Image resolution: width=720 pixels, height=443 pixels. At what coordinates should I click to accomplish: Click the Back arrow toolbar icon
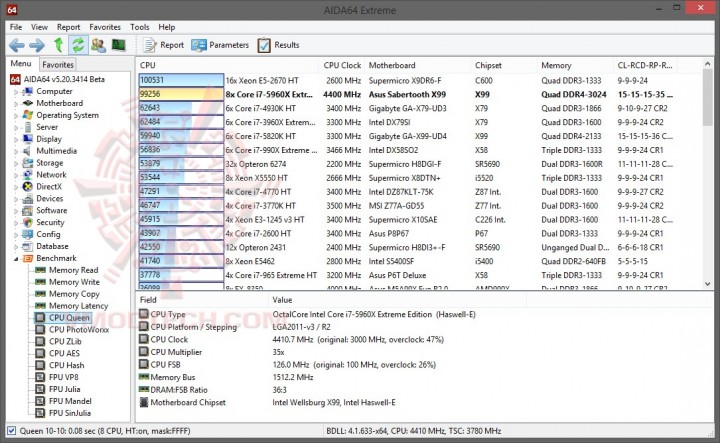tap(17, 45)
